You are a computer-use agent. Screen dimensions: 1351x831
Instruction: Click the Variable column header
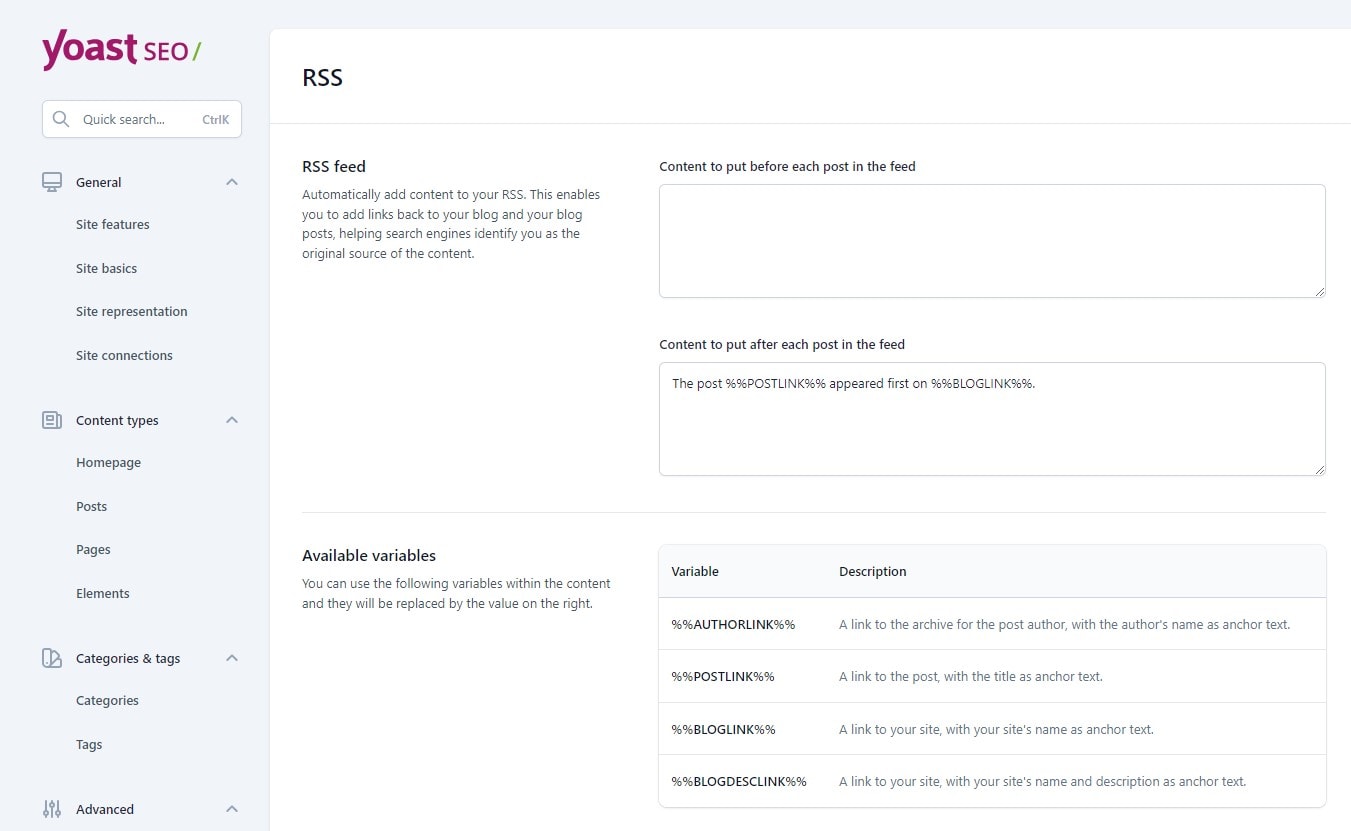[695, 572]
